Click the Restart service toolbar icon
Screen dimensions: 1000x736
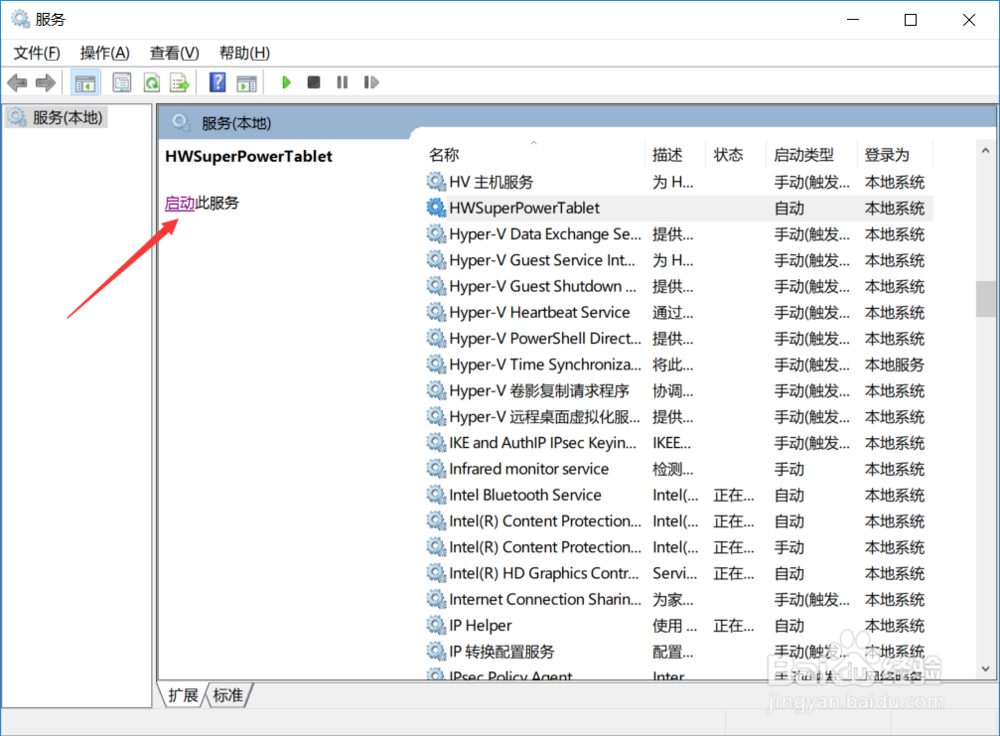(x=371, y=82)
